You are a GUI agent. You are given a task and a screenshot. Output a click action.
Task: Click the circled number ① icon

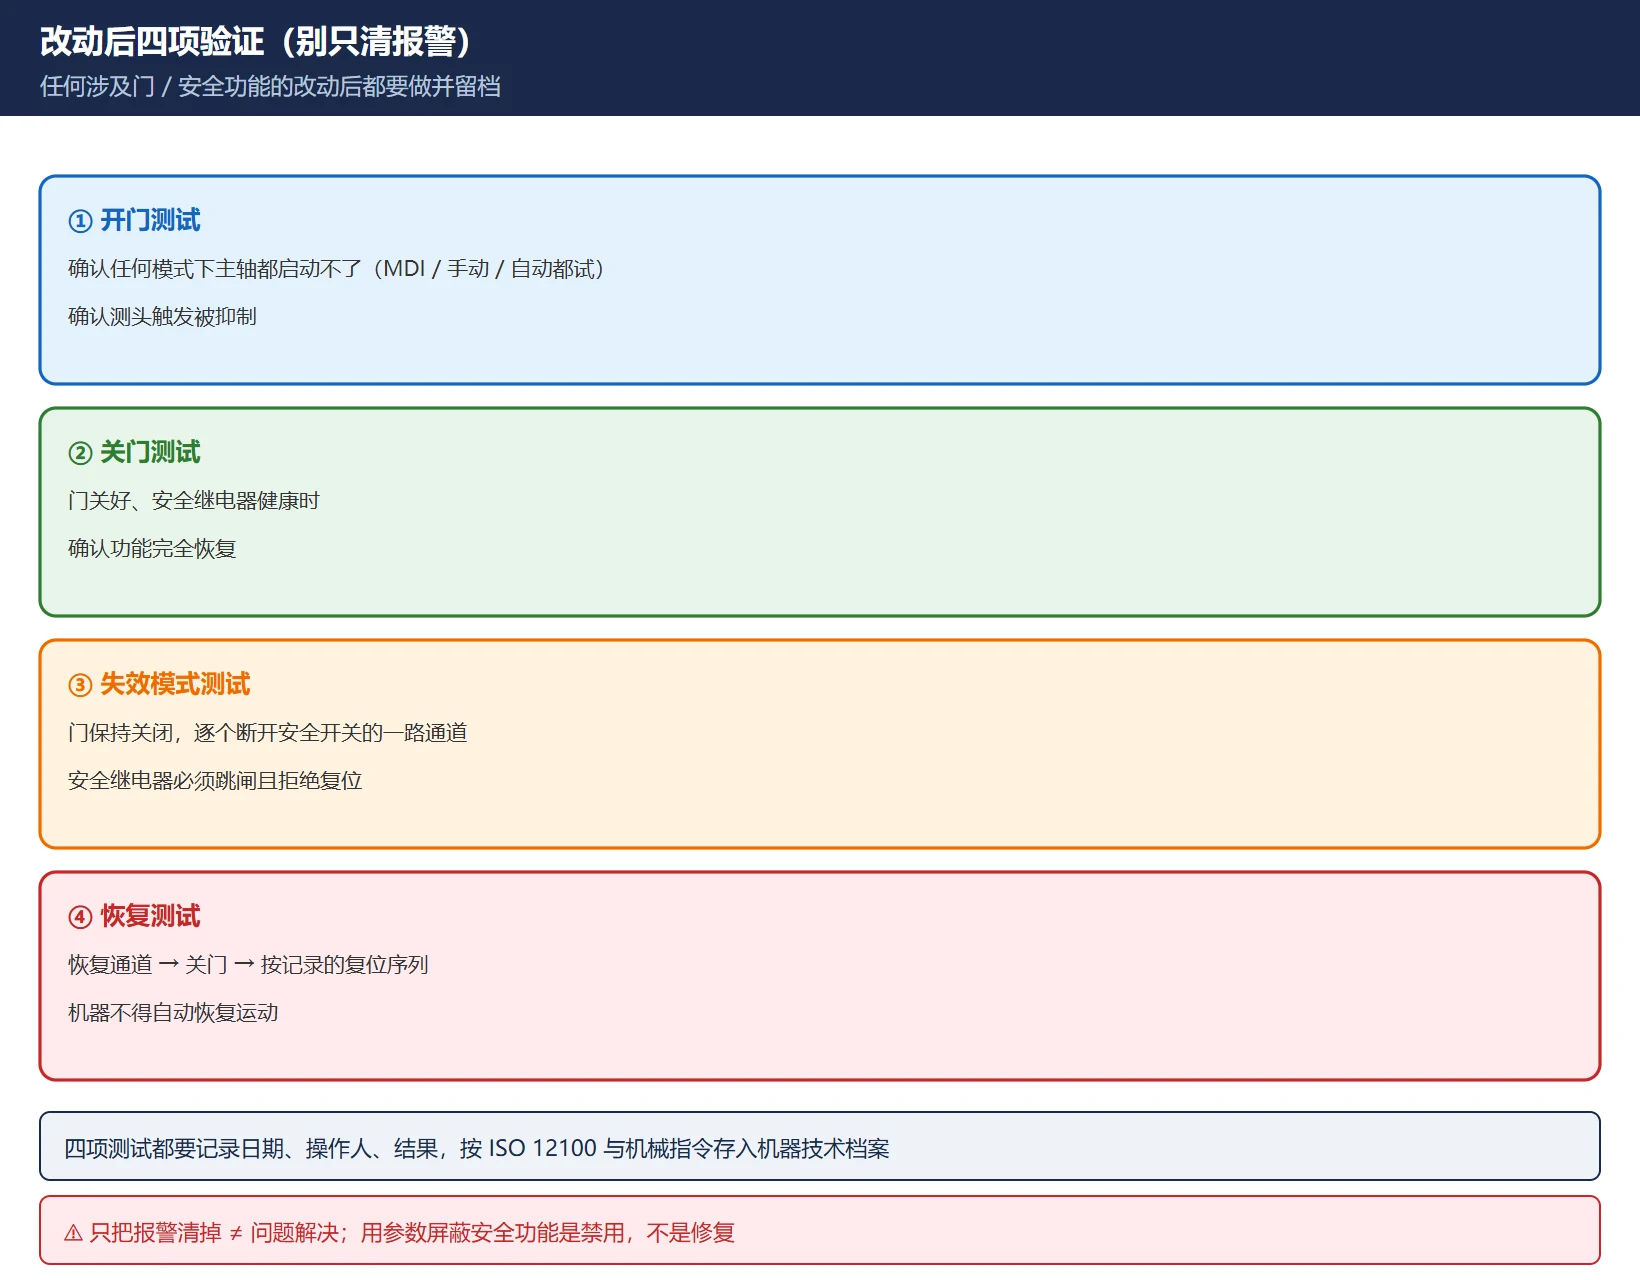80,221
